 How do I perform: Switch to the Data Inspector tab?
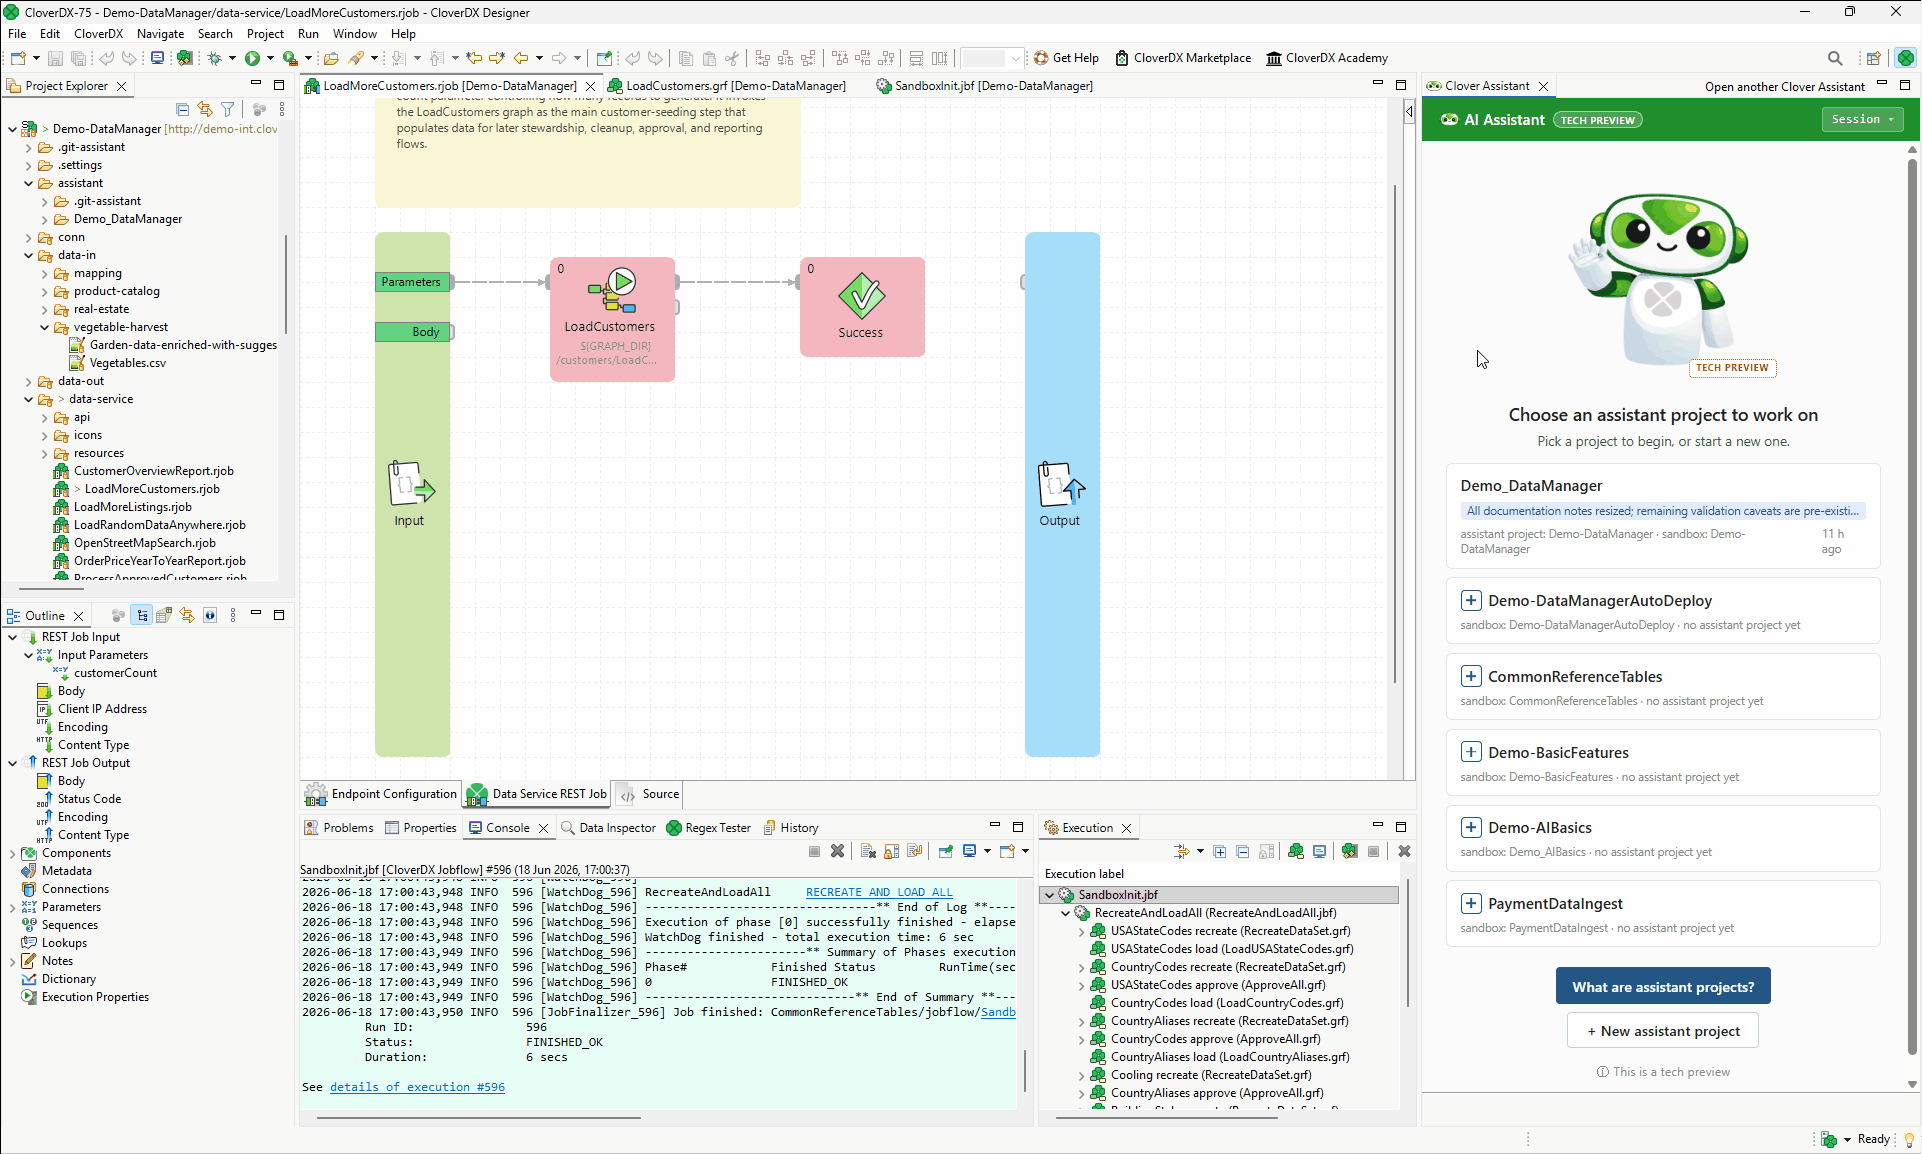click(608, 828)
